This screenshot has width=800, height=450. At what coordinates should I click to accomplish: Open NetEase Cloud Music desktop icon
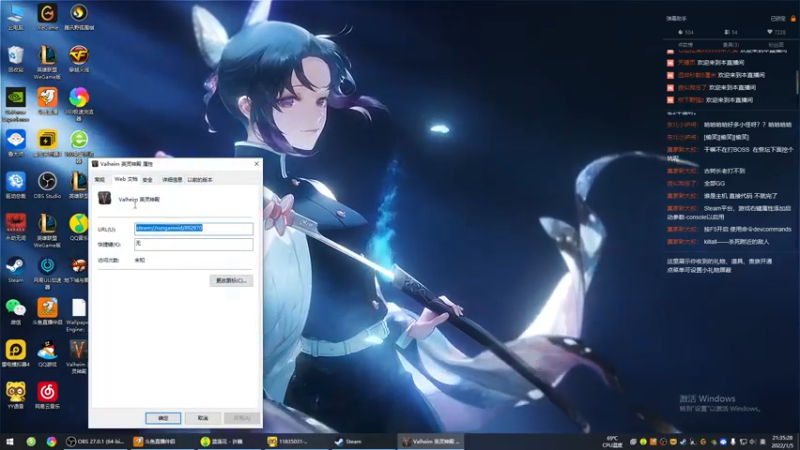(x=47, y=396)
